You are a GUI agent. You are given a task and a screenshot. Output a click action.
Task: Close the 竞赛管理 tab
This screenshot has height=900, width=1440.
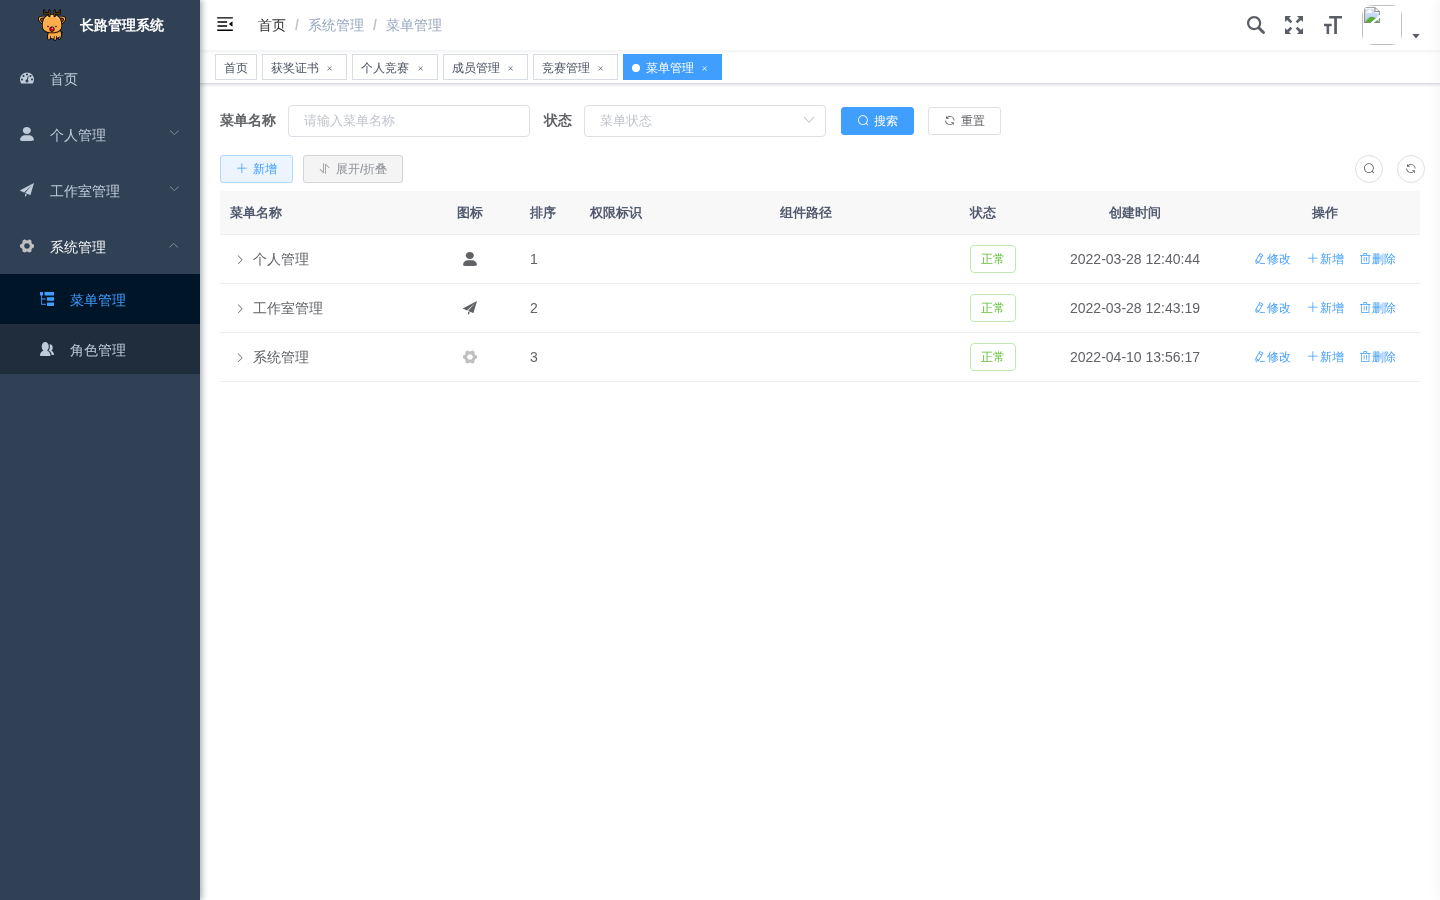tap(601, 68)
